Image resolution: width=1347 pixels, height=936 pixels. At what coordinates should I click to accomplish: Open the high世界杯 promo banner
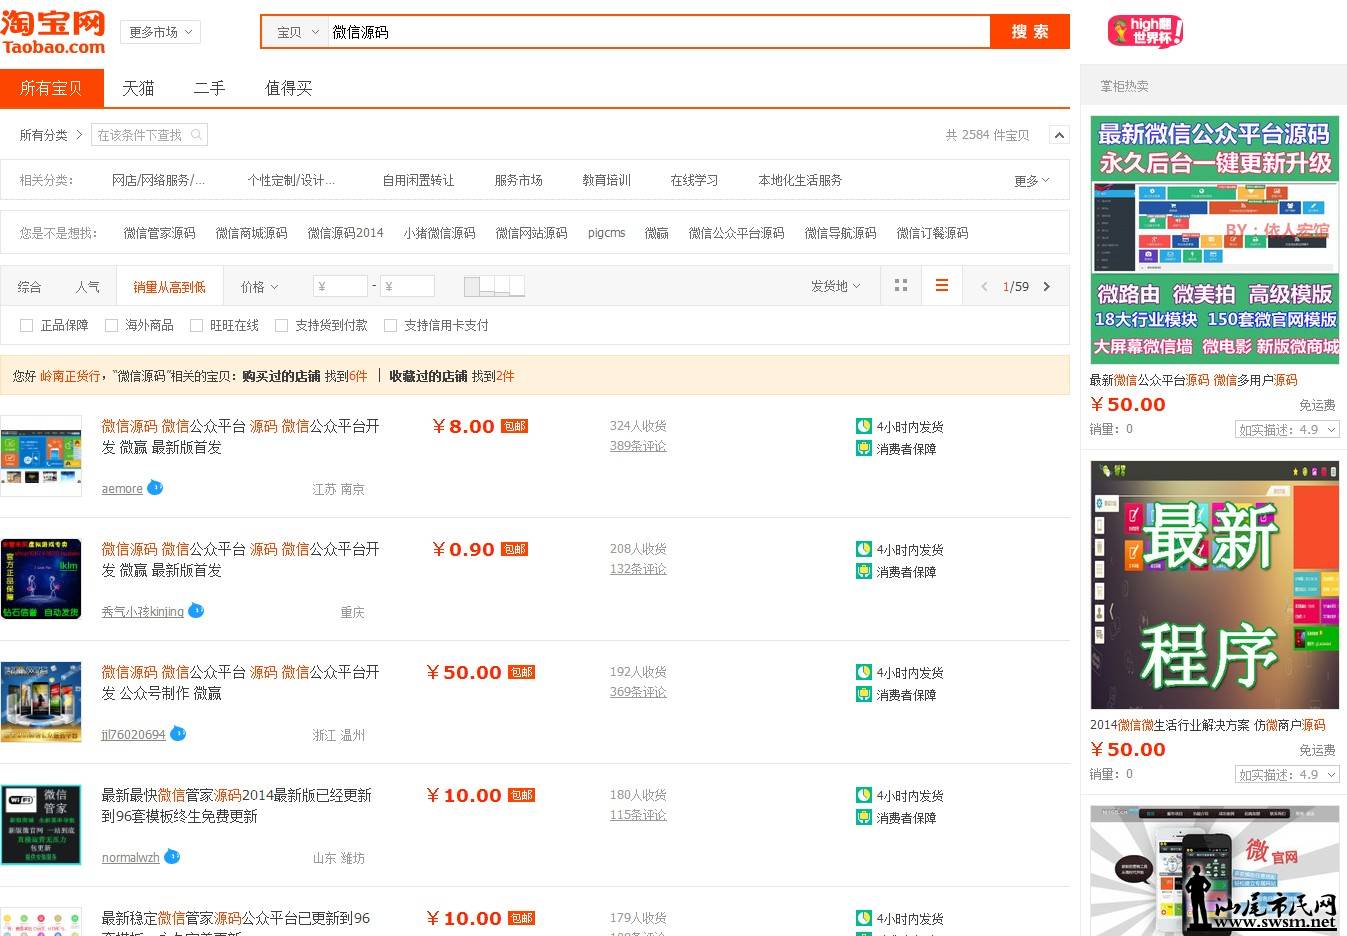click(1146, 31)
